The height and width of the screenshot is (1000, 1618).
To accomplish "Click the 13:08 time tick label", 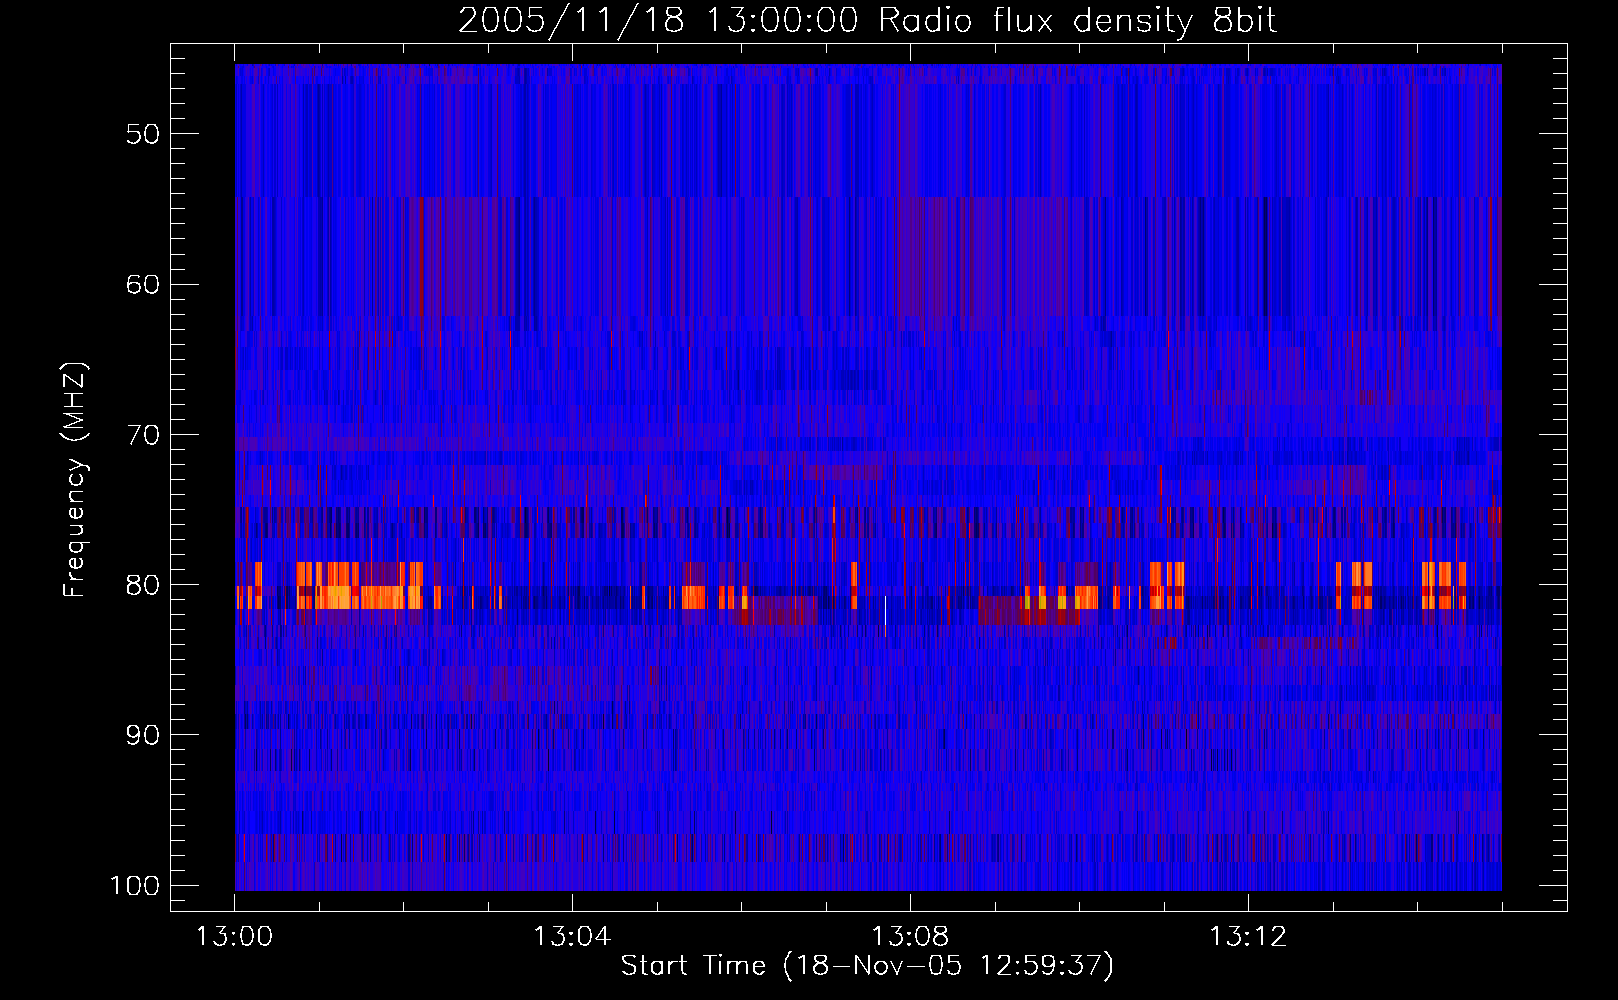I will point(910,937).
